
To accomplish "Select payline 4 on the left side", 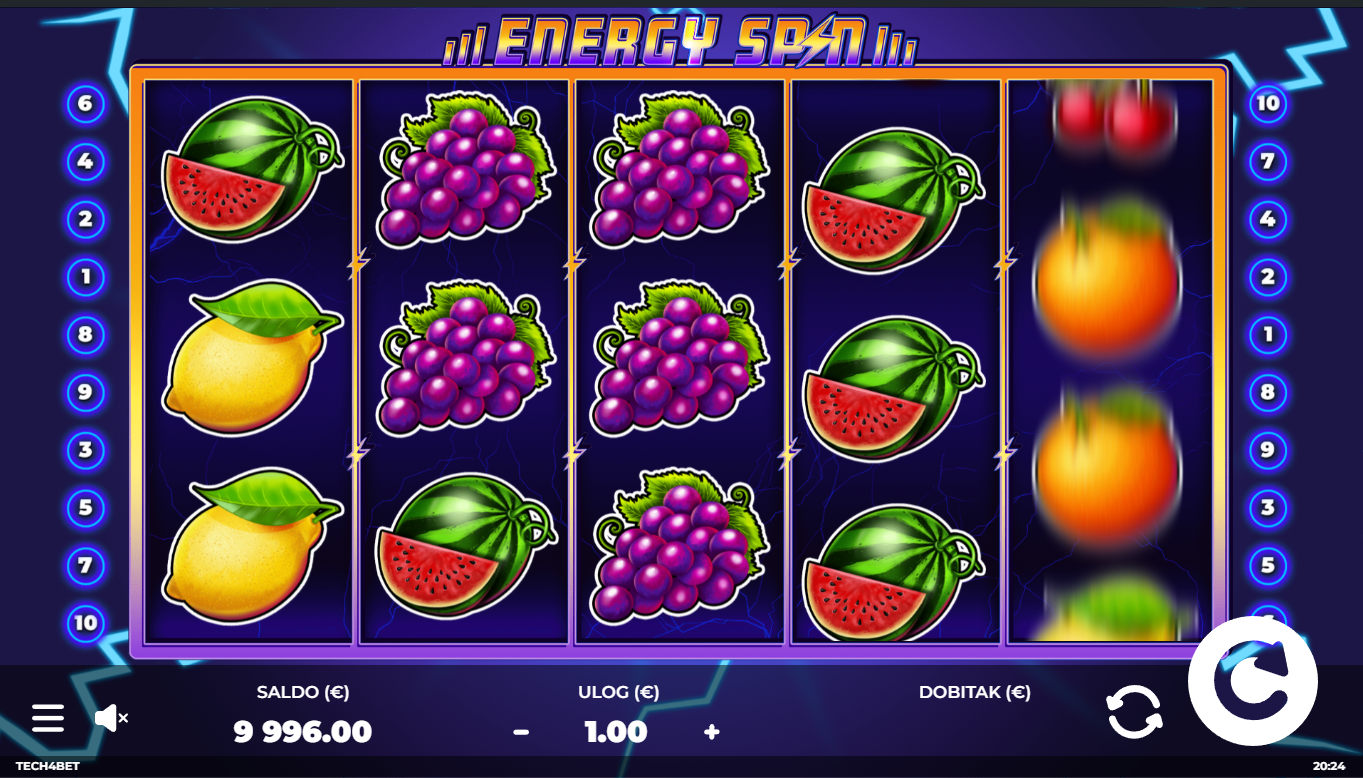I will [85, 161].
